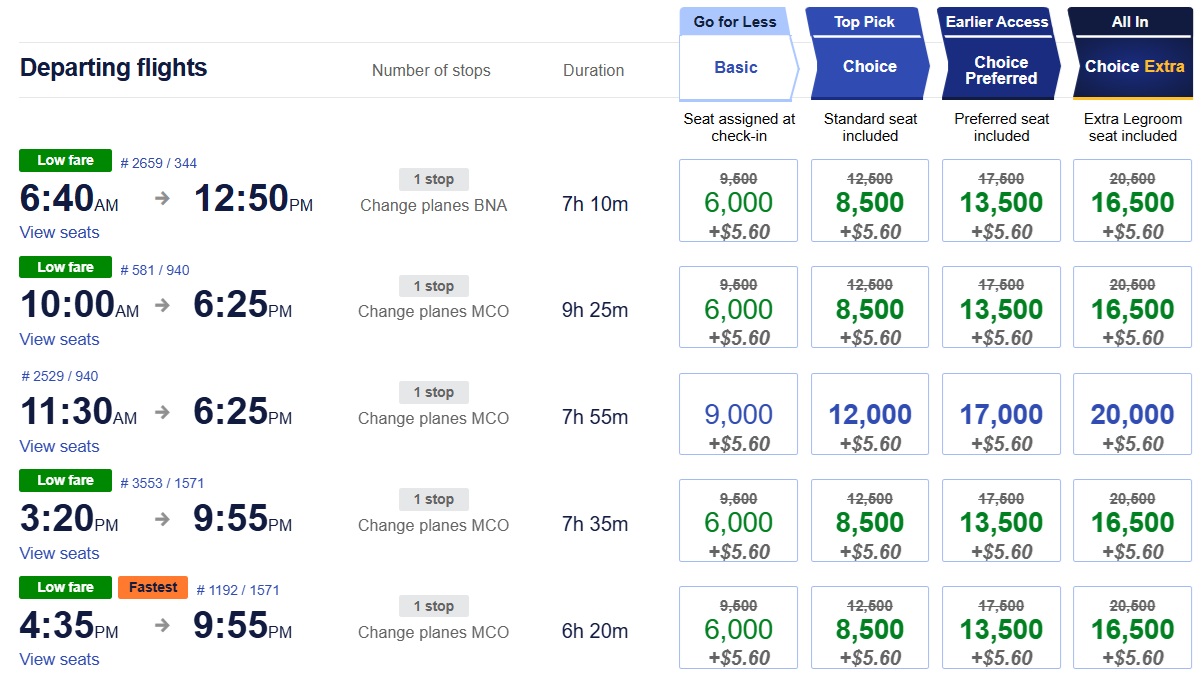The image size is (1203, 687).
Task: Click the Fastest badge on the 4:35 PM flight
Action: tap(152, 587)
